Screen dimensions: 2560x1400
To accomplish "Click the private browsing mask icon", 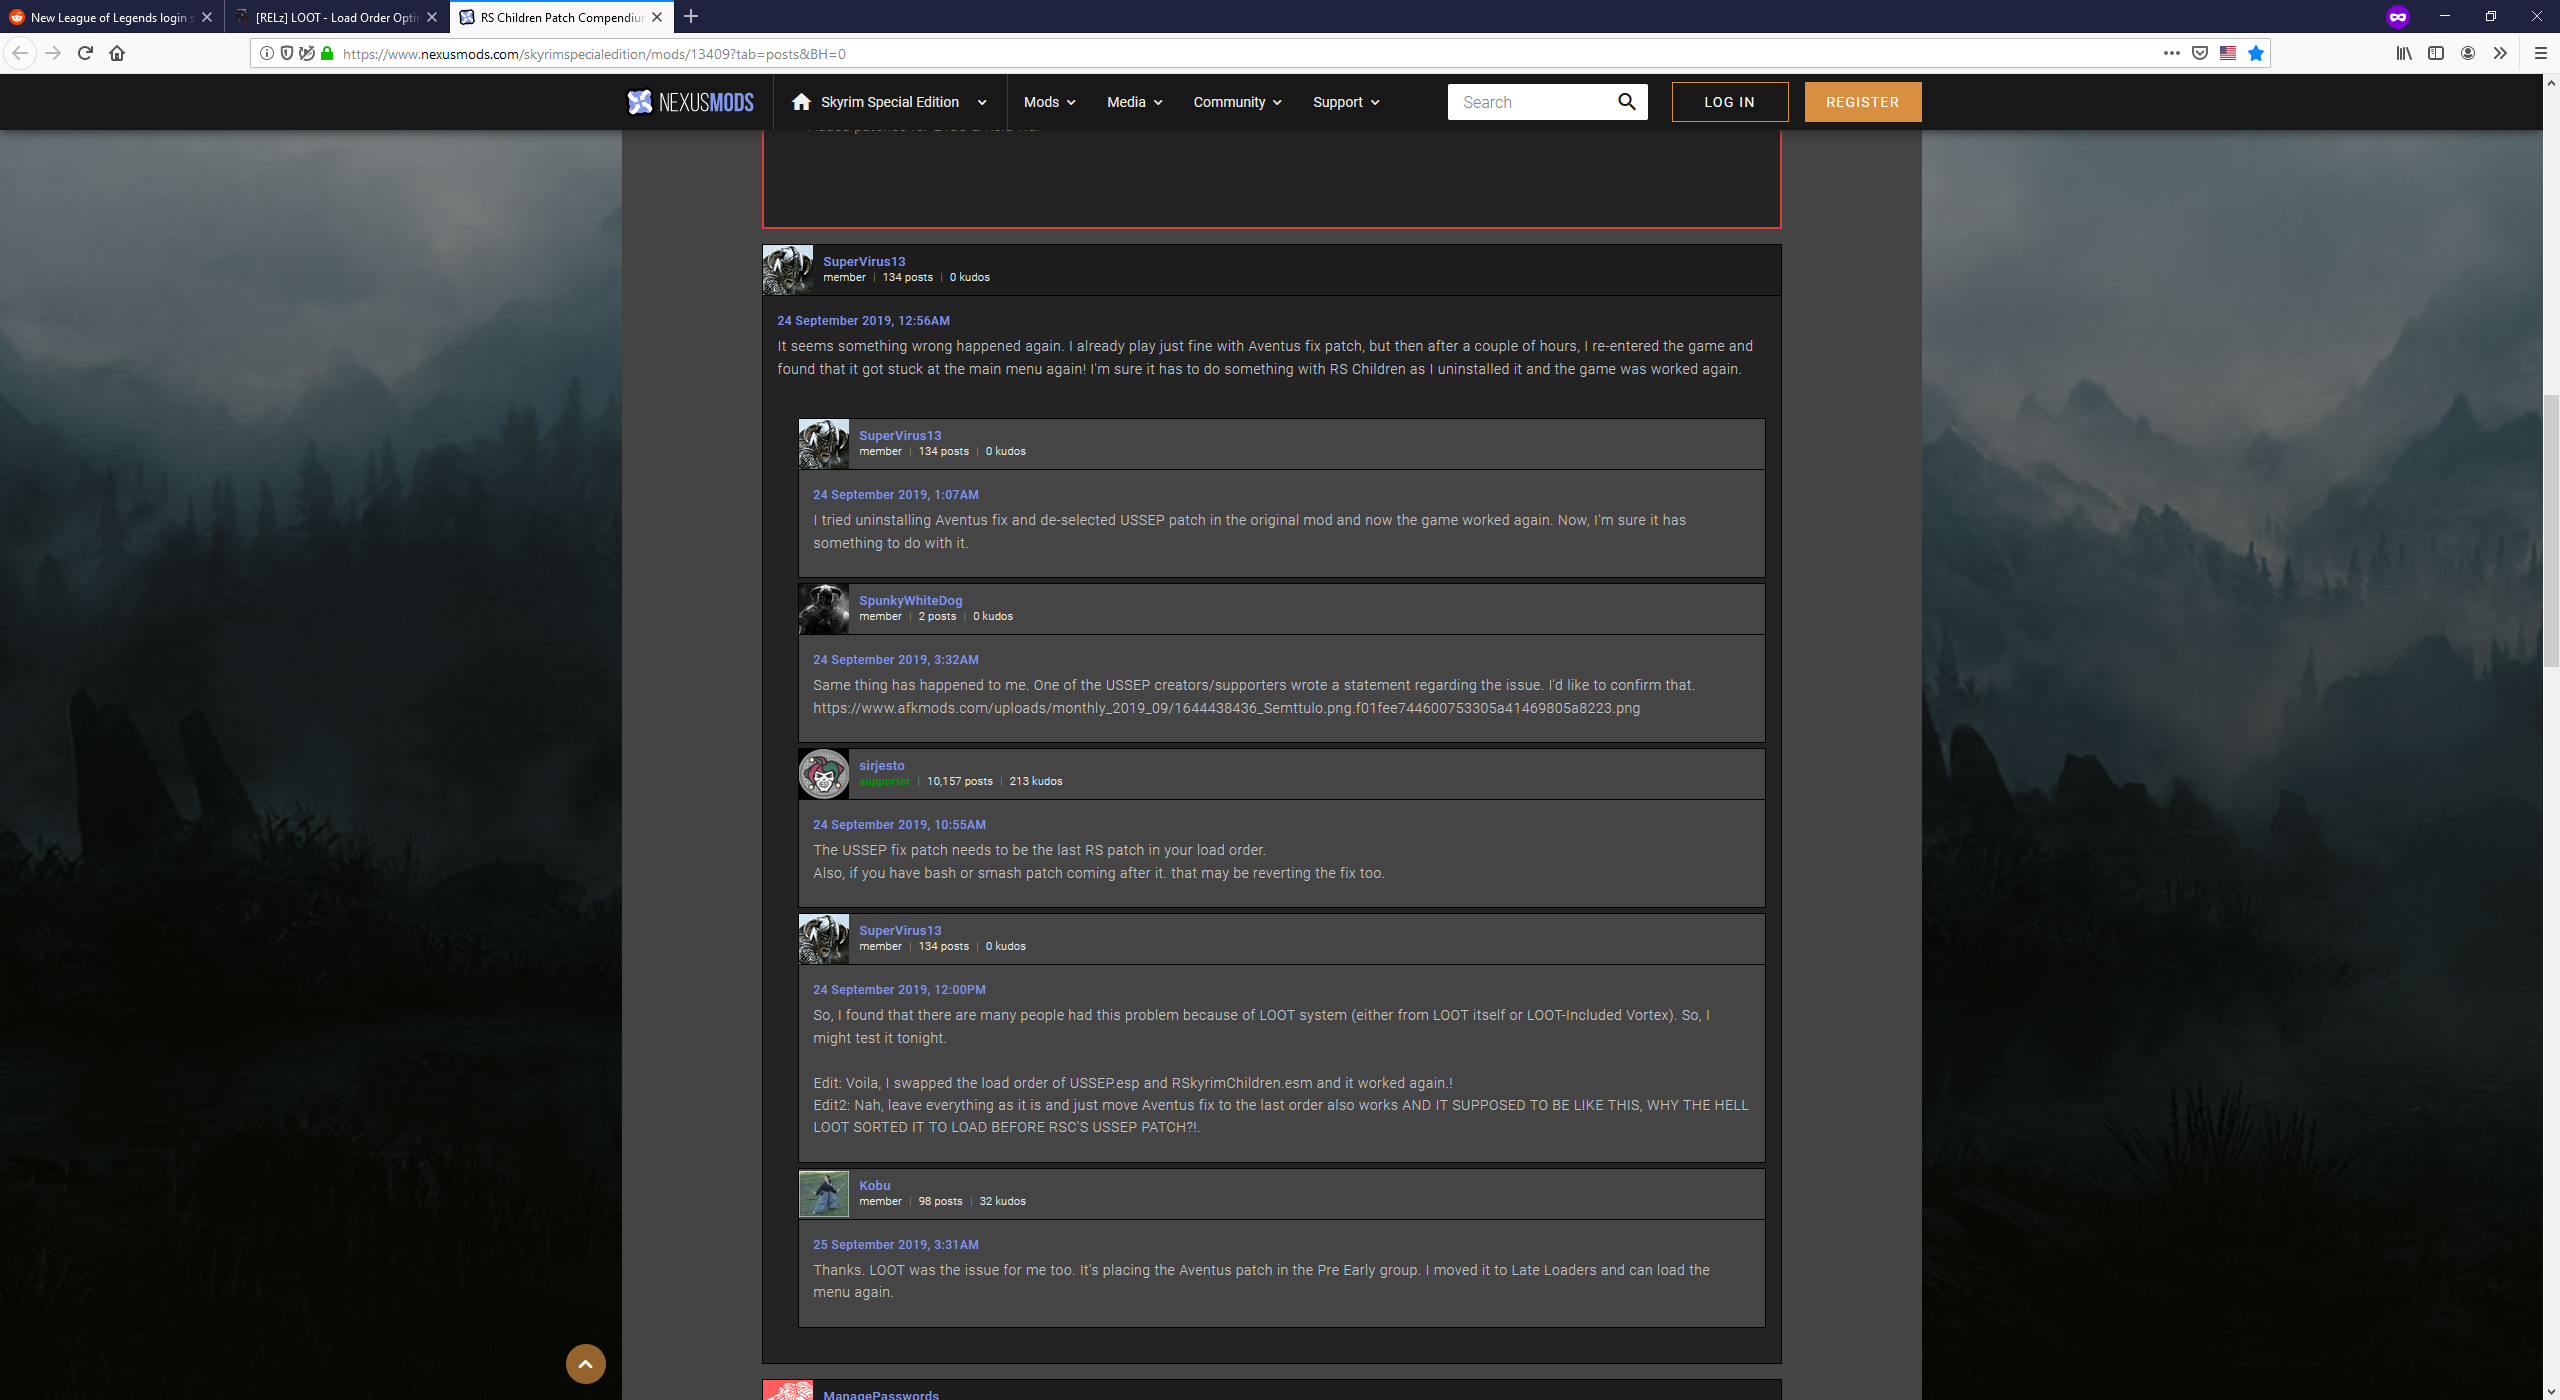I will [2398, 17].
